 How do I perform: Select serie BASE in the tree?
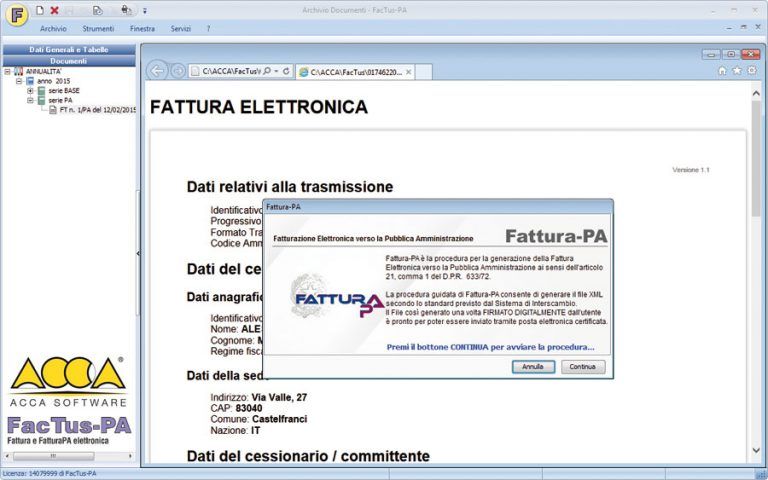click(64, 91)
